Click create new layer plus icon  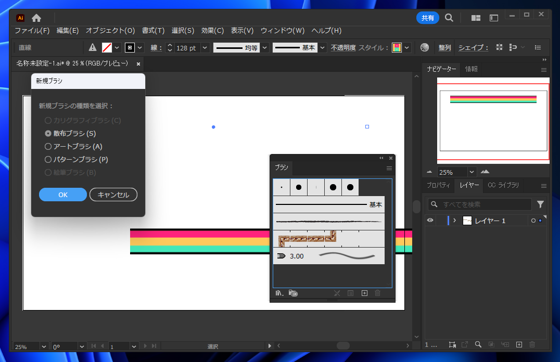(x=519, y=345)
